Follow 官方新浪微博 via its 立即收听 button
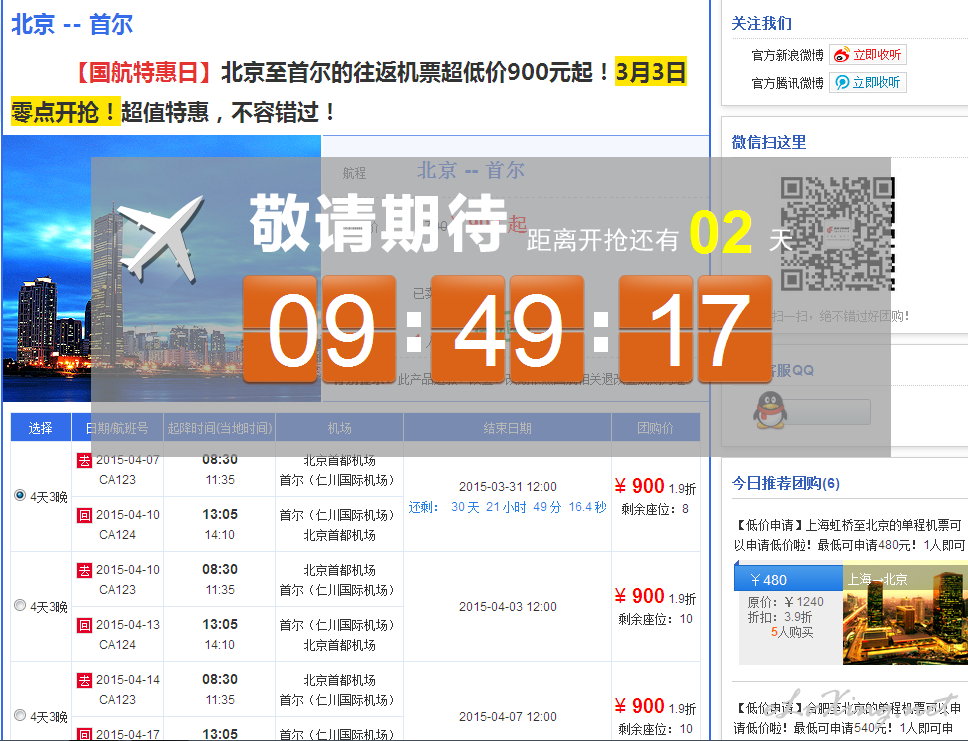The image size is (968, 741). (x=868, y=55)
